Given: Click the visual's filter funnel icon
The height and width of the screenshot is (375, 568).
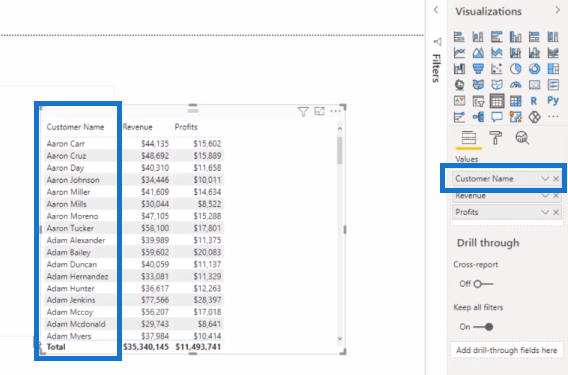Looking at the screenshot, I should [303, 112].
